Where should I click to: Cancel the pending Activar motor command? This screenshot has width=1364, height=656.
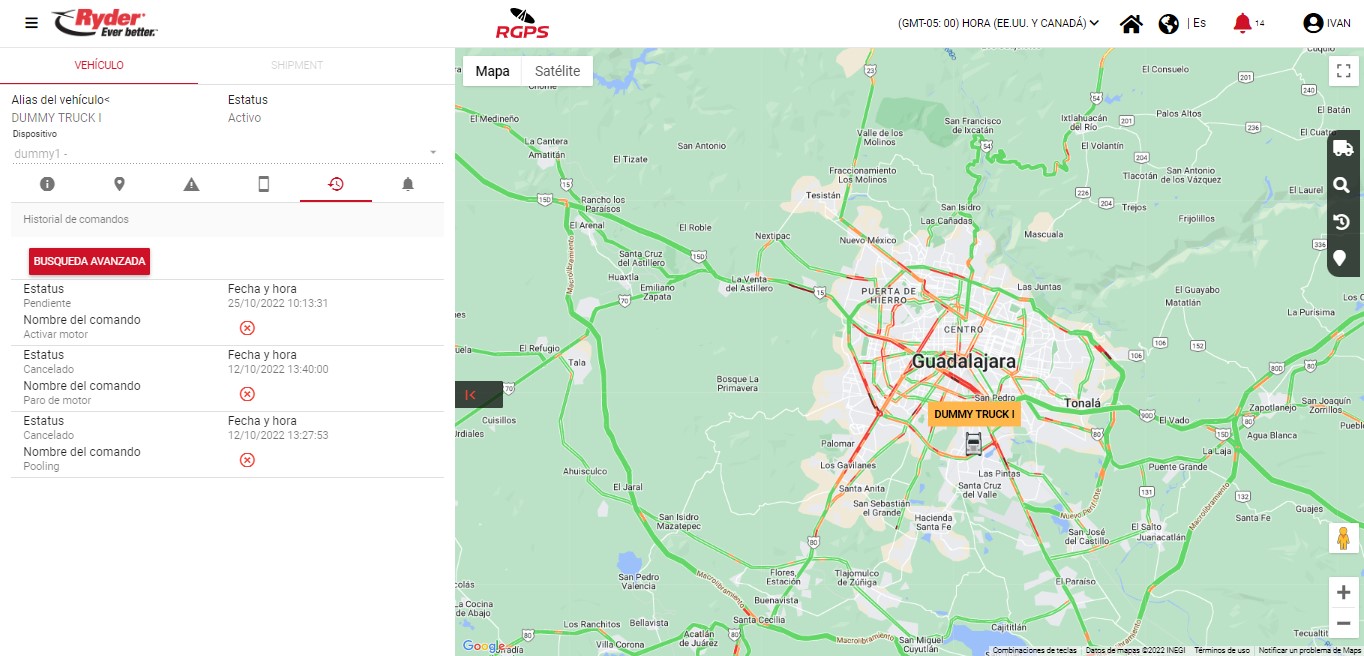tap(247, 328)
